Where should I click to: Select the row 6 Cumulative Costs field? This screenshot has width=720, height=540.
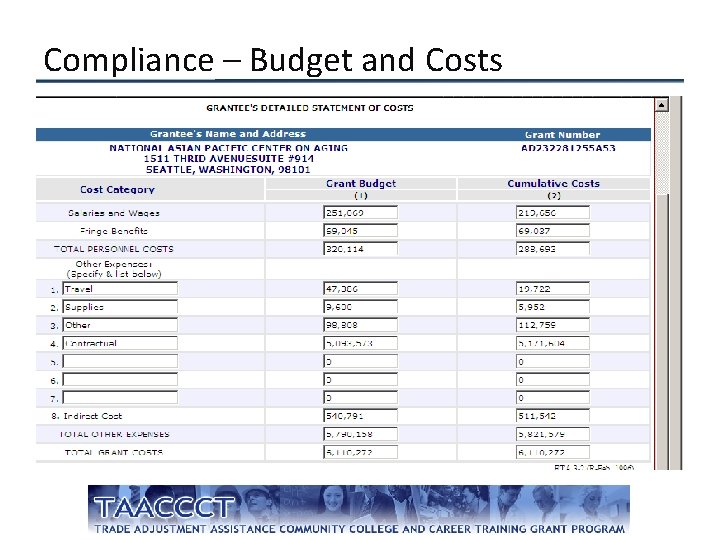553,379
